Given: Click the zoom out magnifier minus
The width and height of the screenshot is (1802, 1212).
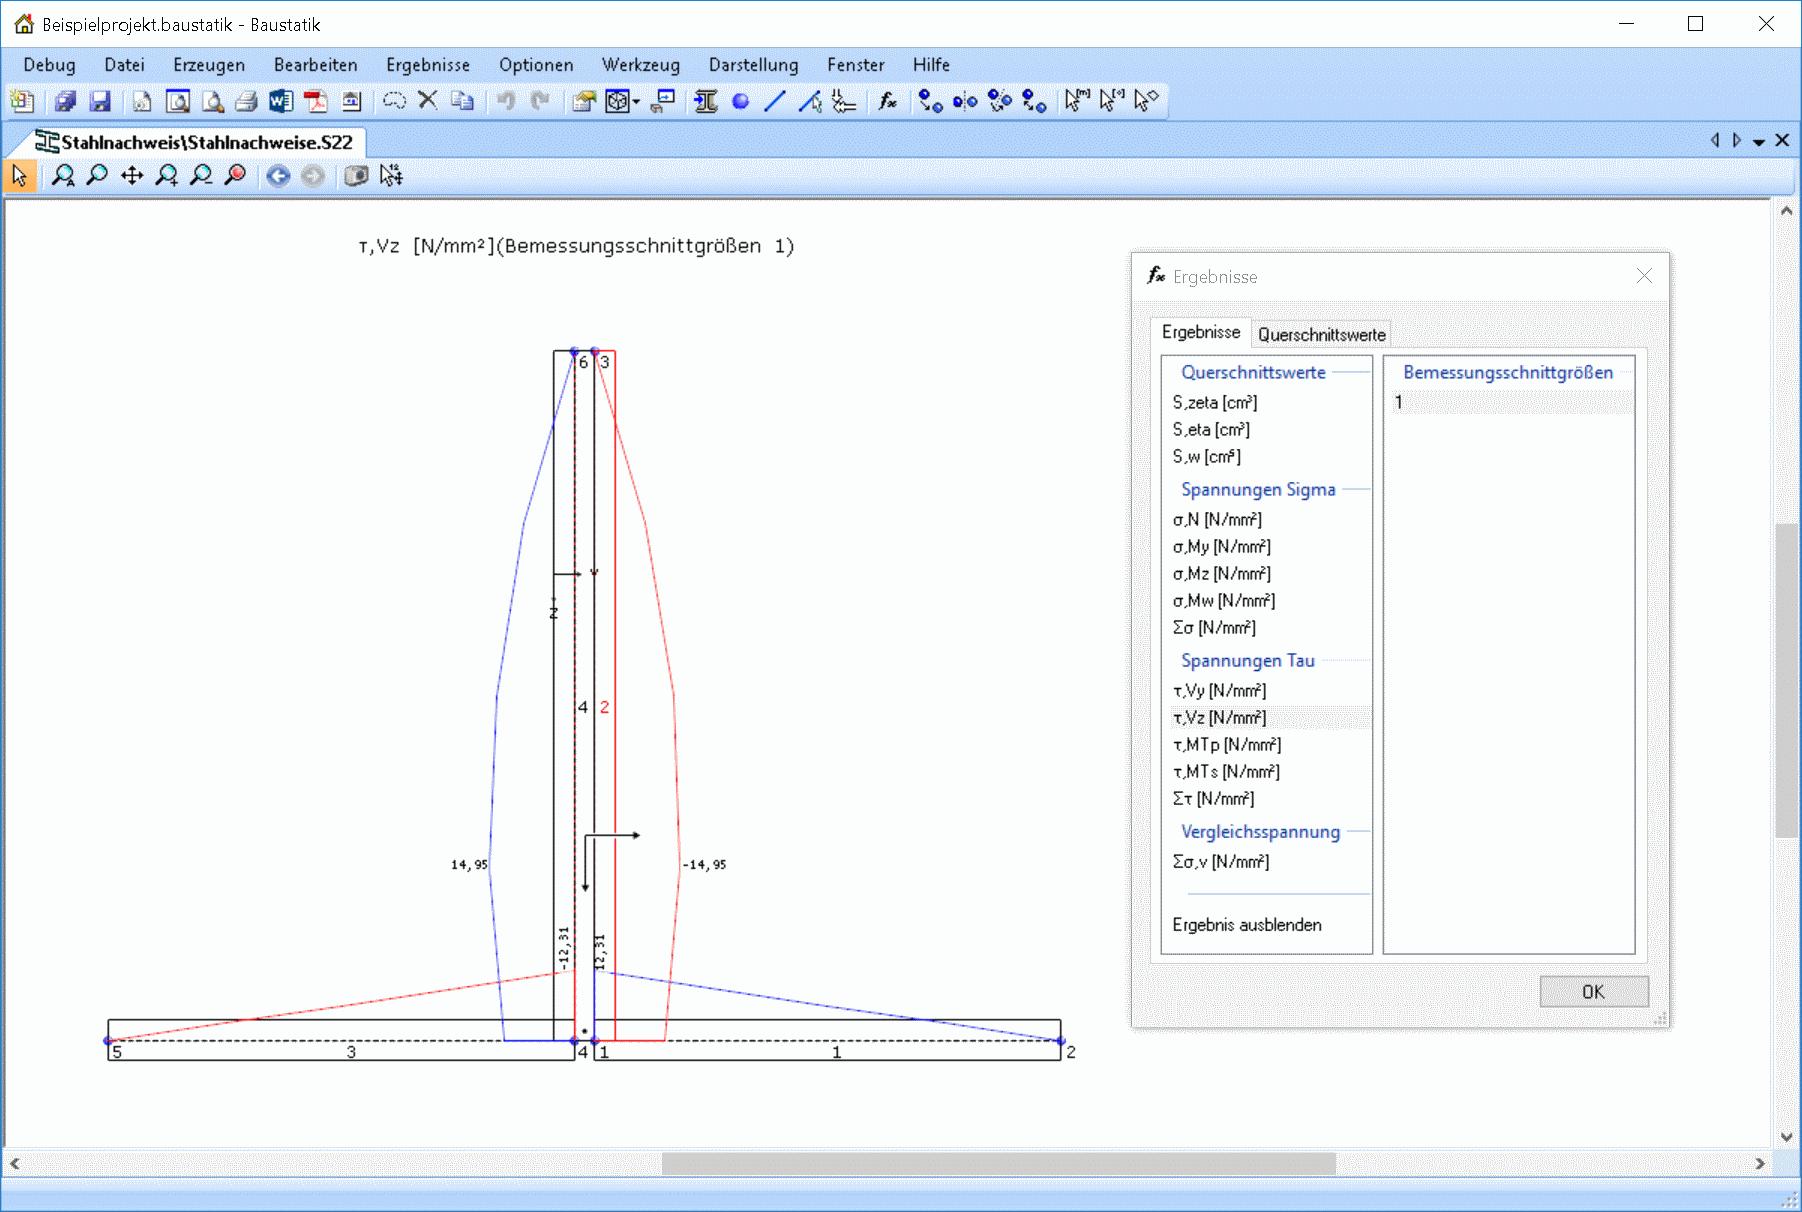Looking at the screenshot, I should (201, 176).
